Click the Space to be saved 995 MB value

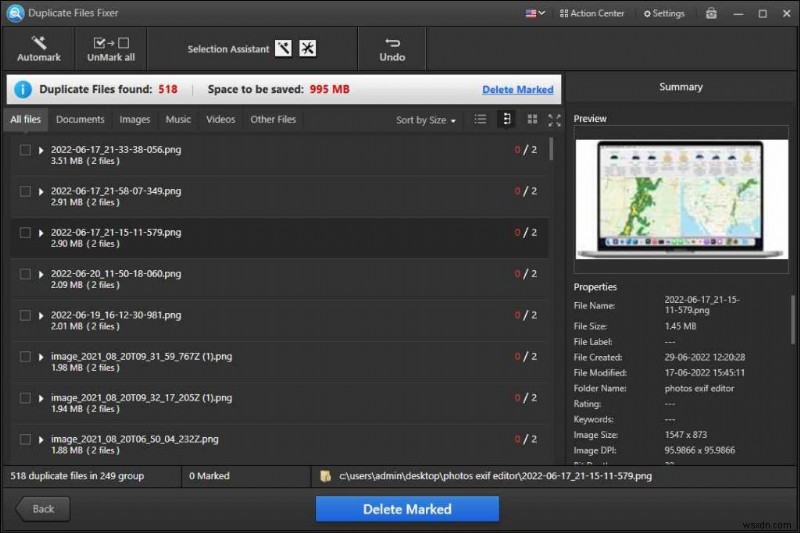click(330, 89)
